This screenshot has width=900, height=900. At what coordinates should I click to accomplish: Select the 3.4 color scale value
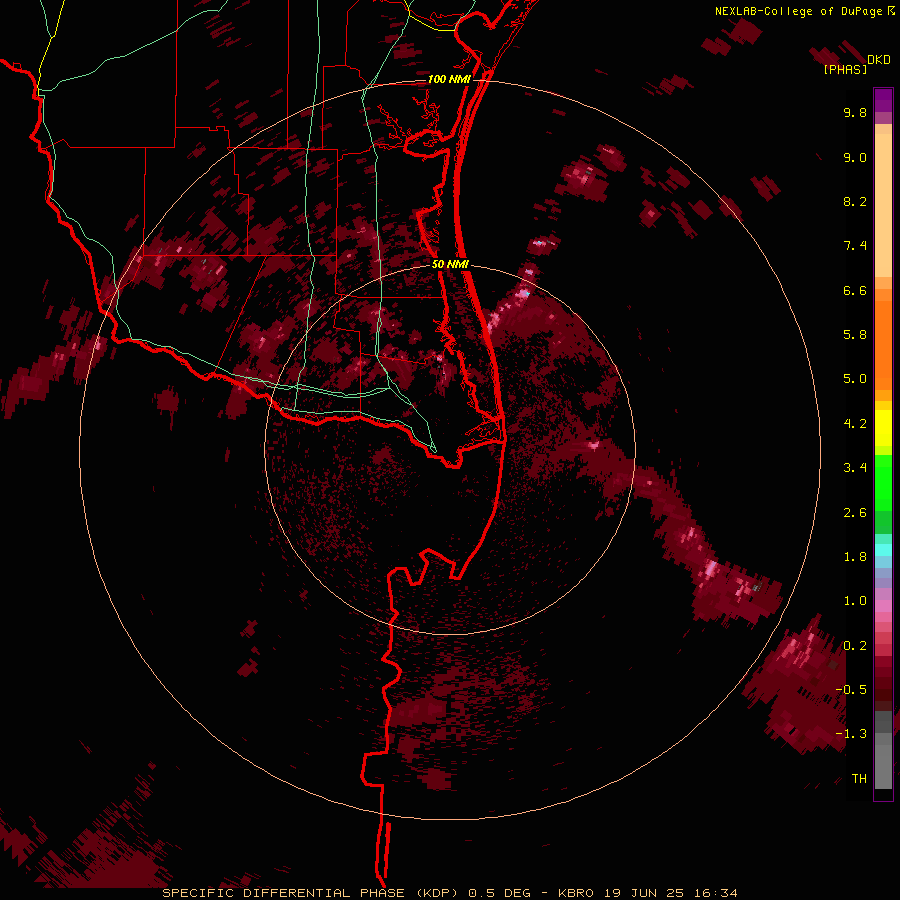(x=855, y=468)
